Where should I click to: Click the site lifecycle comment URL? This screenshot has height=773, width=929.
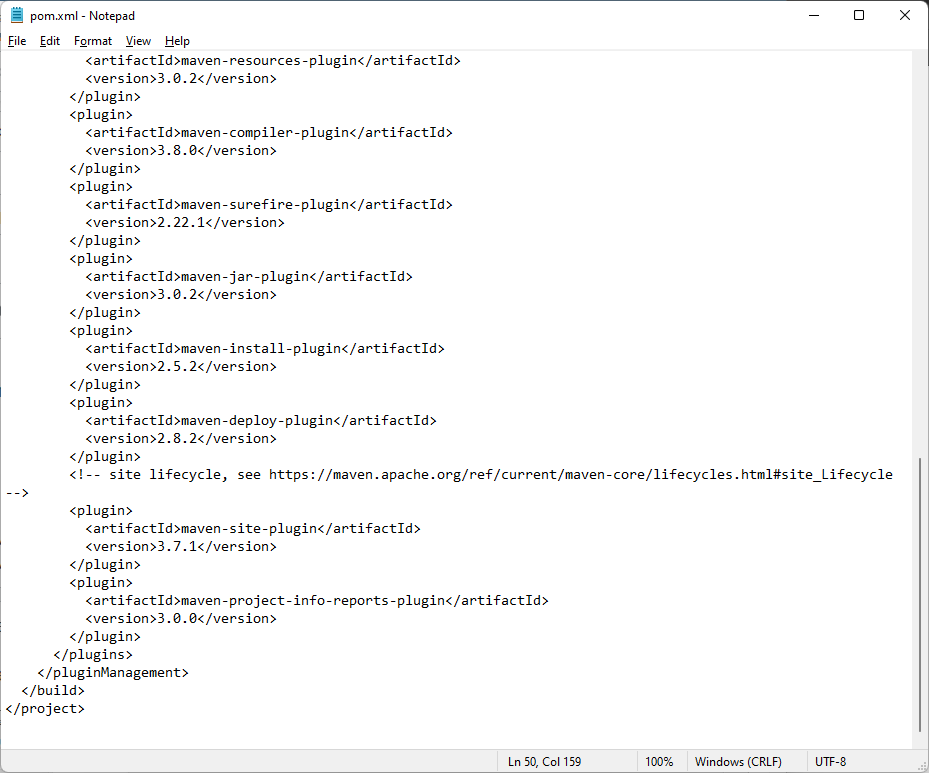click(x=581, y=474)
